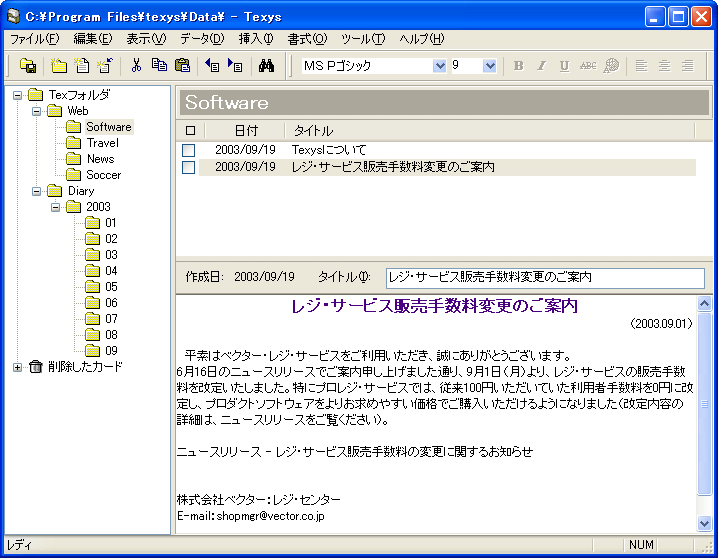
Task: Check the box for レジ・サービス販売手数料 row
Action: [x=188, y=167]
